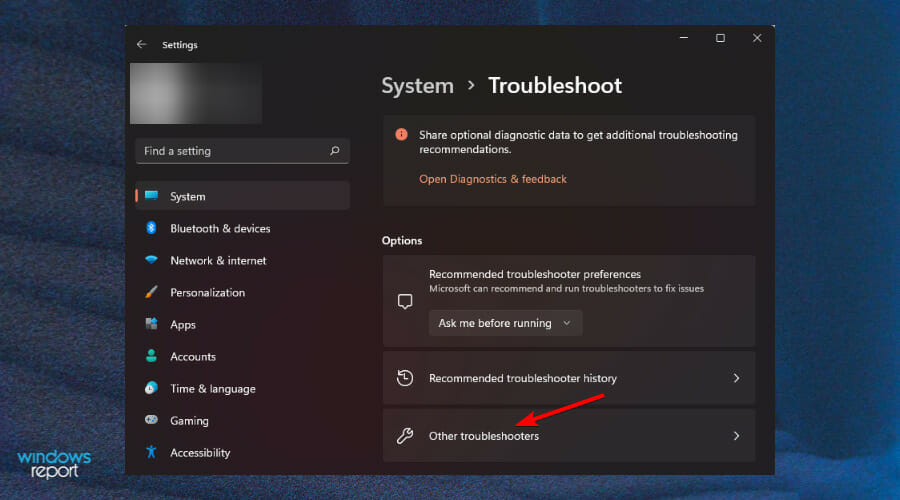Click the orange info icon in diagnostic banner

tap(401, 134)
